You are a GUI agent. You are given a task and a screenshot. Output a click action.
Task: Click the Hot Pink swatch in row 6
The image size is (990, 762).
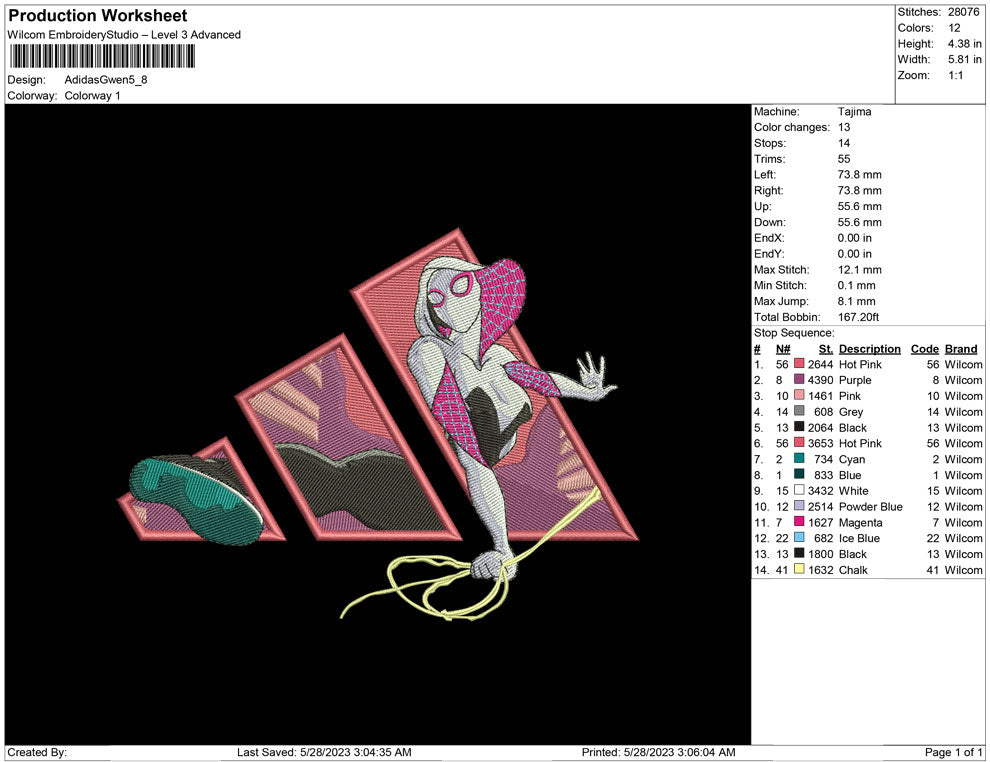click(x=799, y=443)
